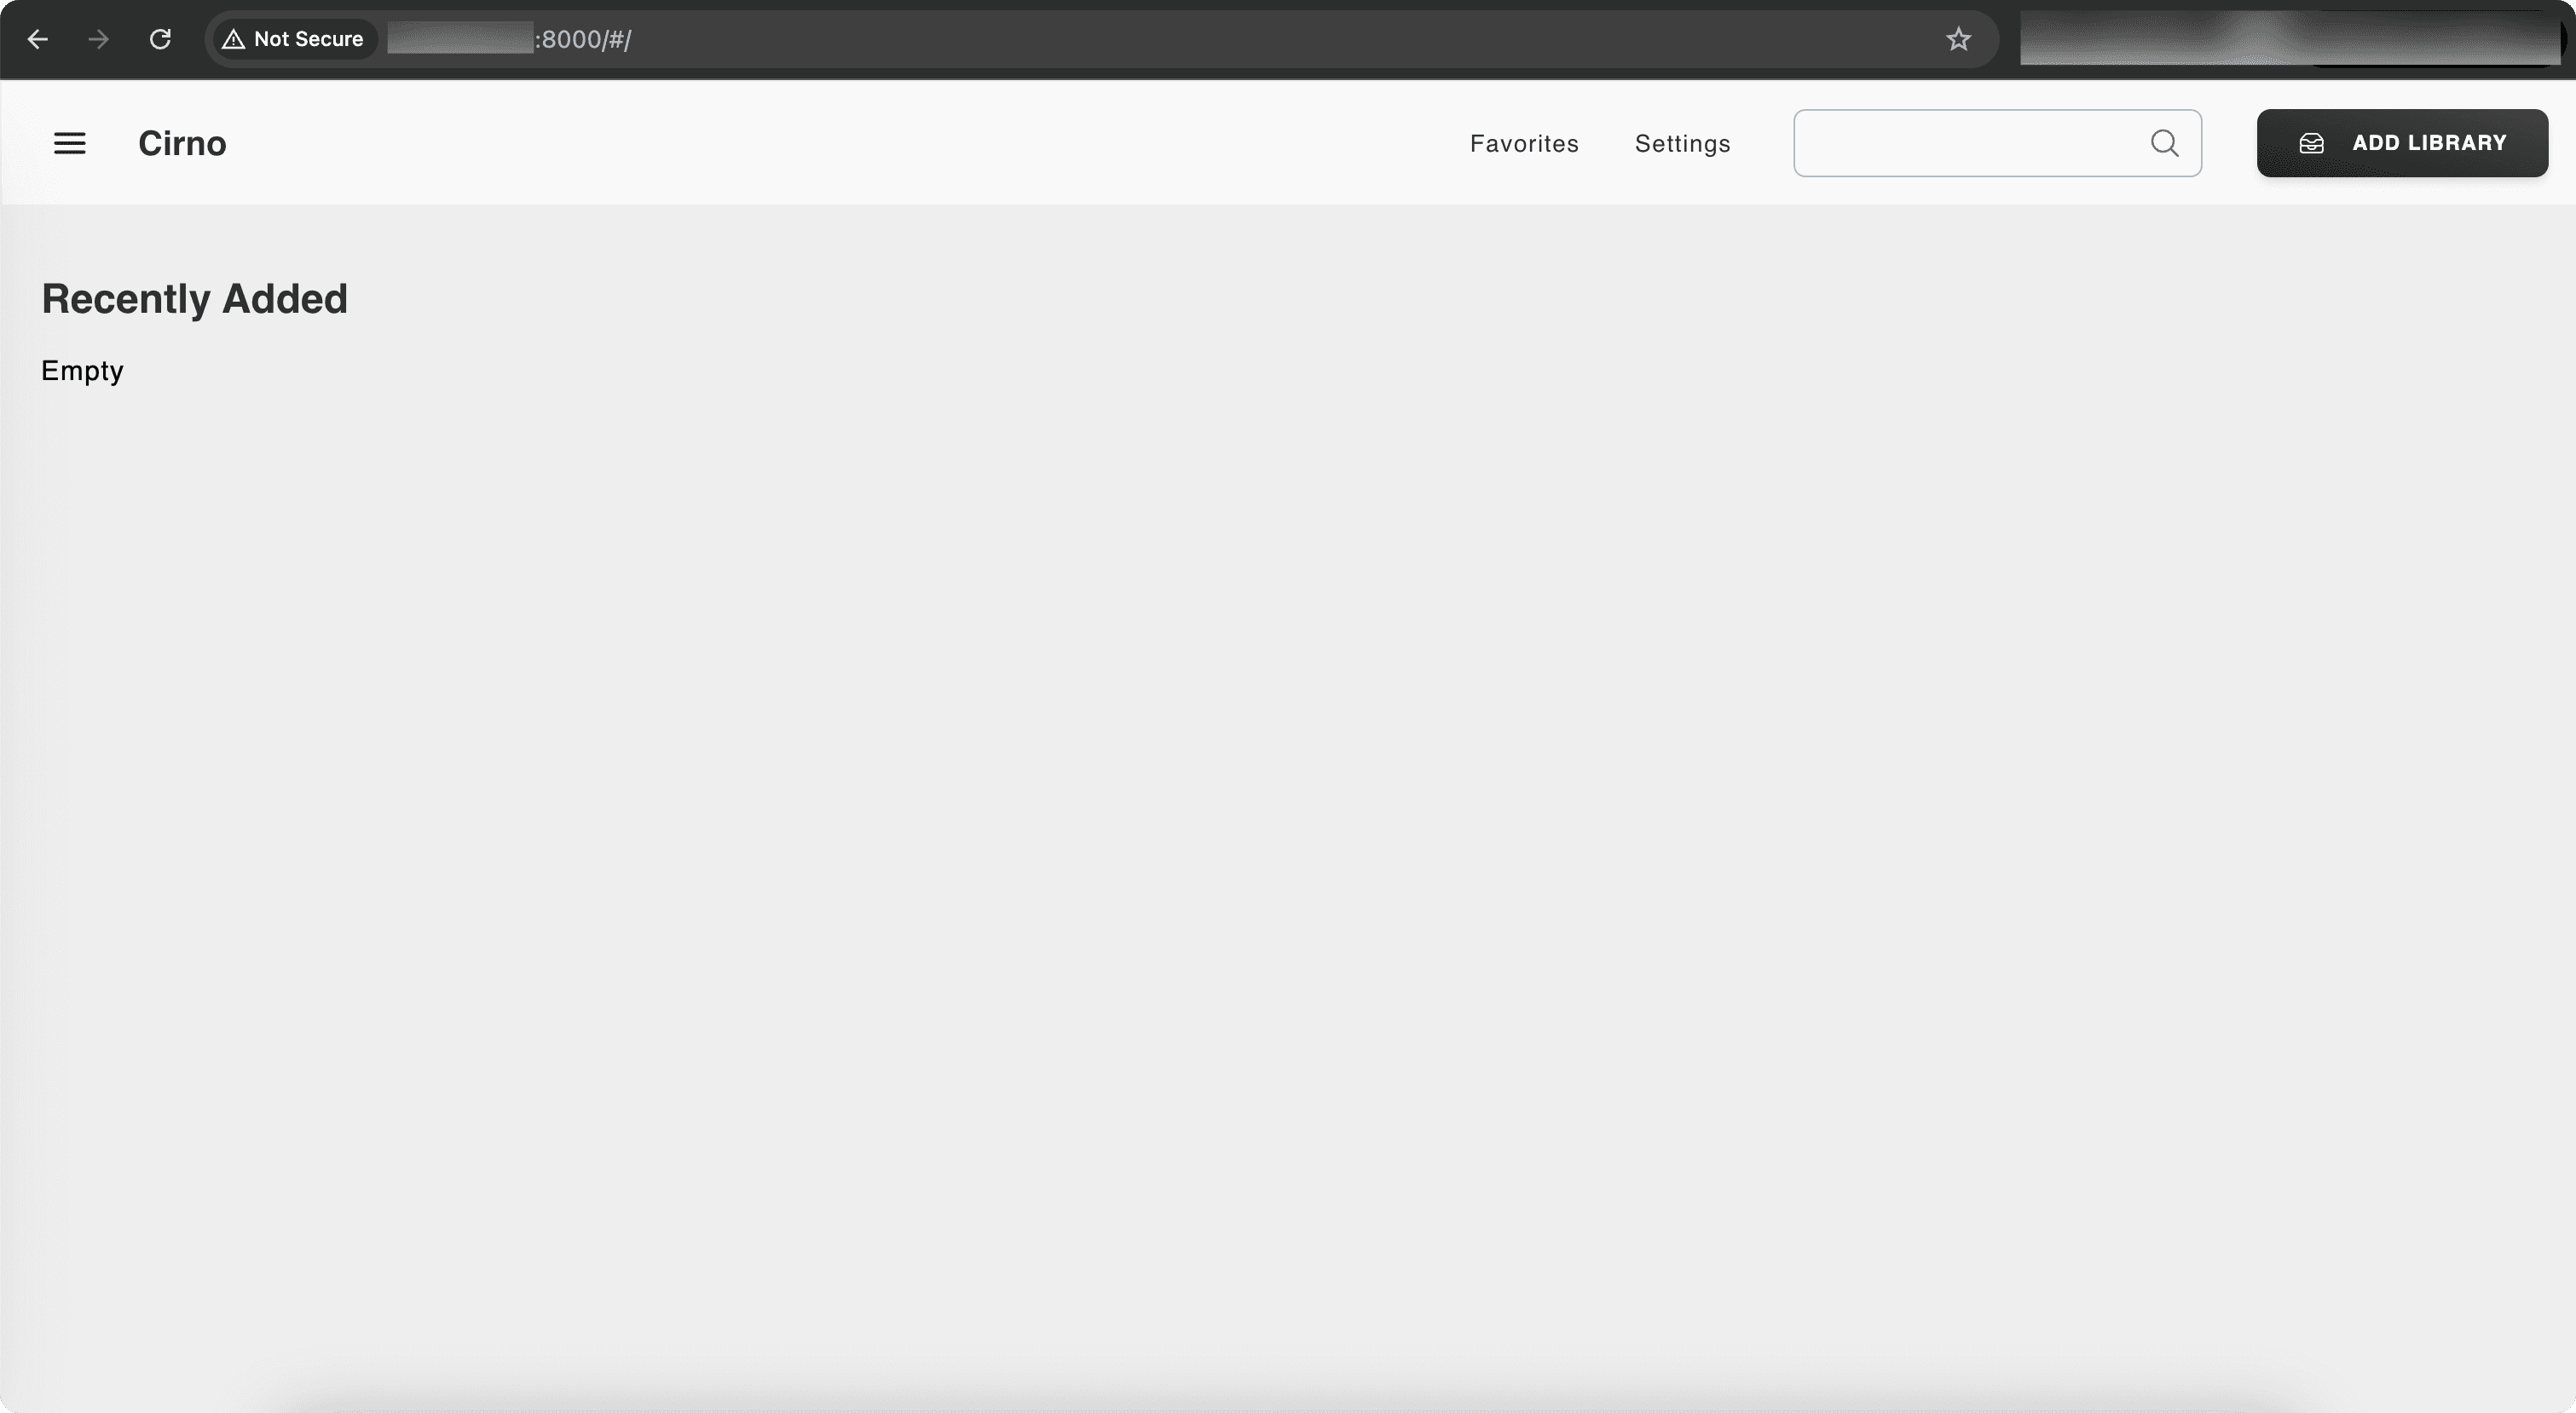Click the warning triangle beside Not Secure
This screenshot has width=2576, height=1413.
233,39
